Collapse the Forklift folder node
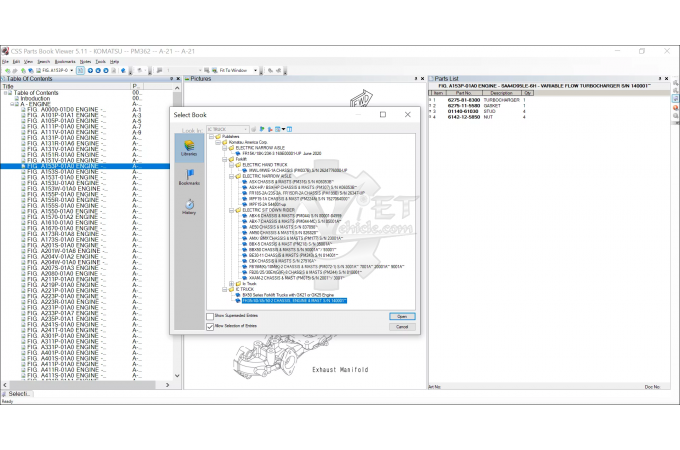The height and width of the screenshot is (450, 680). pos(225,159)
